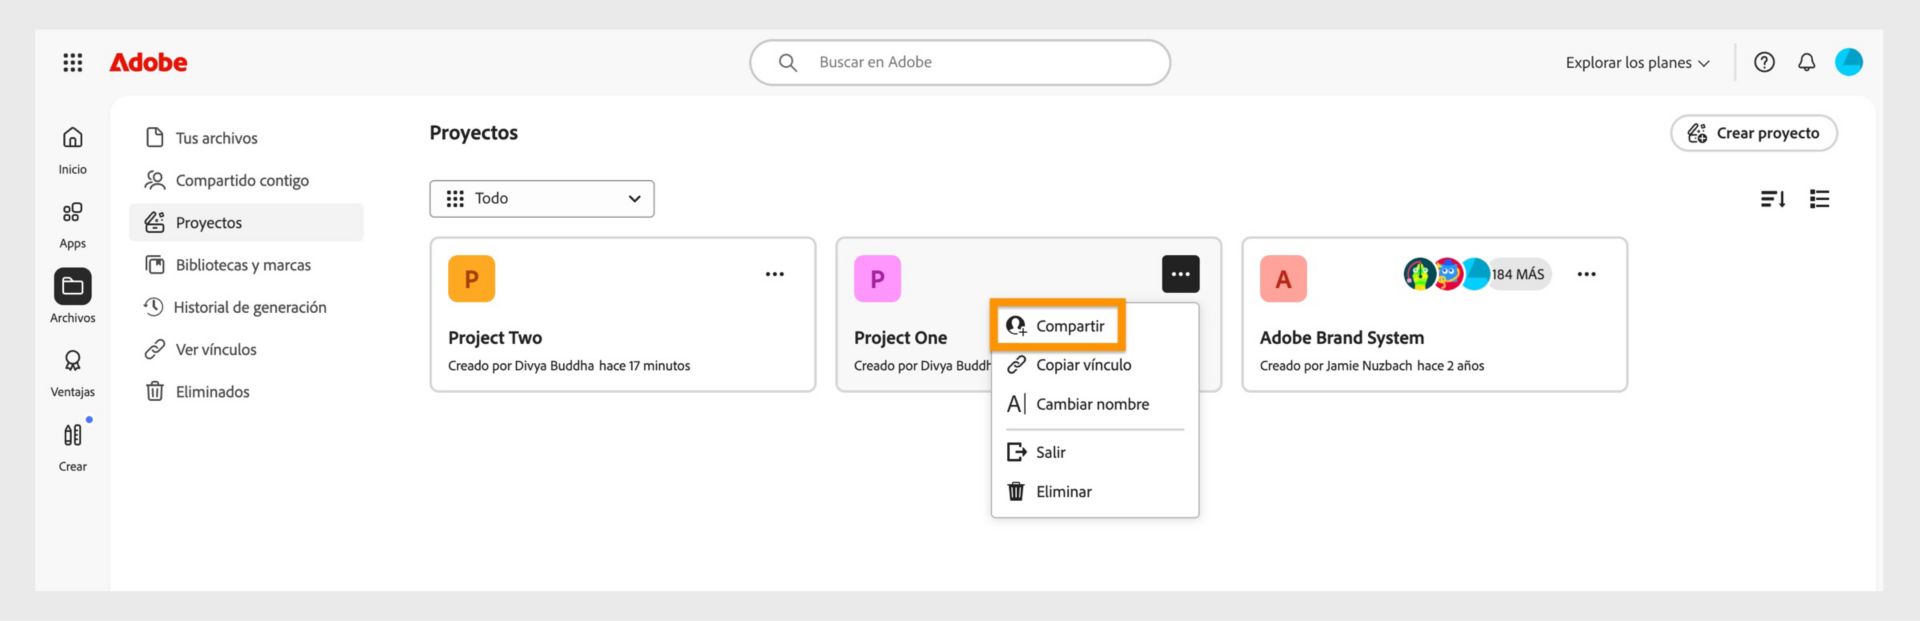Click Project One pink P icon

tap(878, 279)
